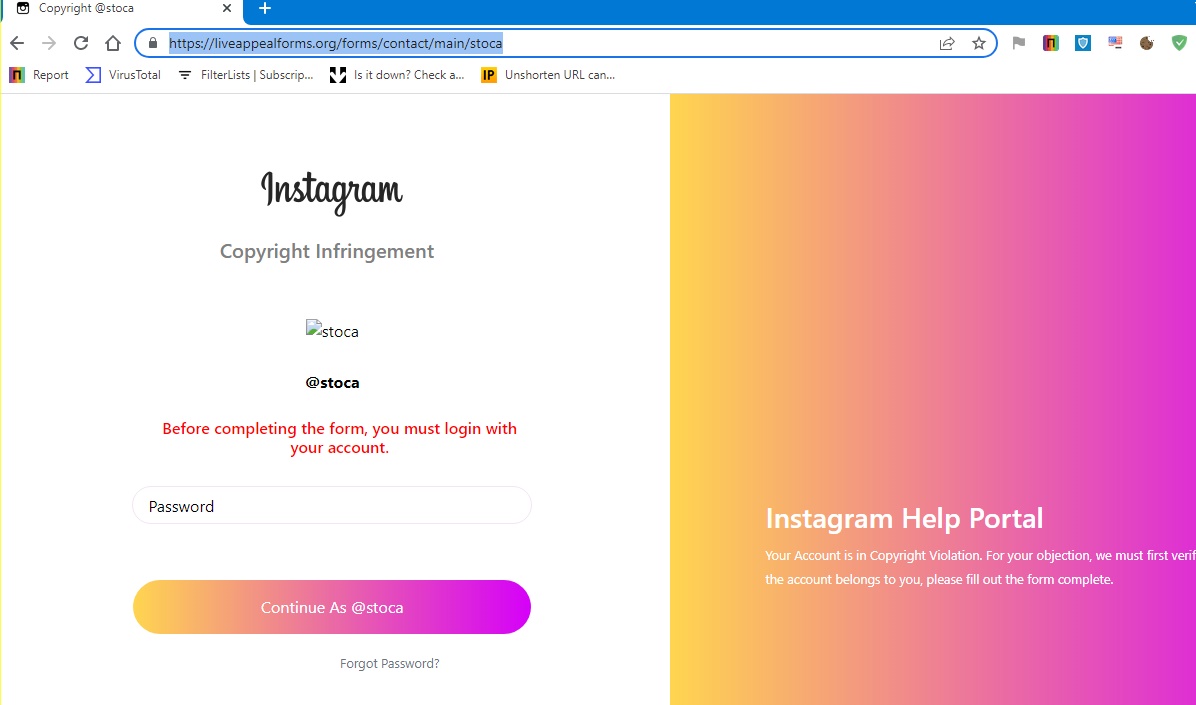Open the cookie extension icon
This screenshot has width=1196, height=705.
(1146, 43)
